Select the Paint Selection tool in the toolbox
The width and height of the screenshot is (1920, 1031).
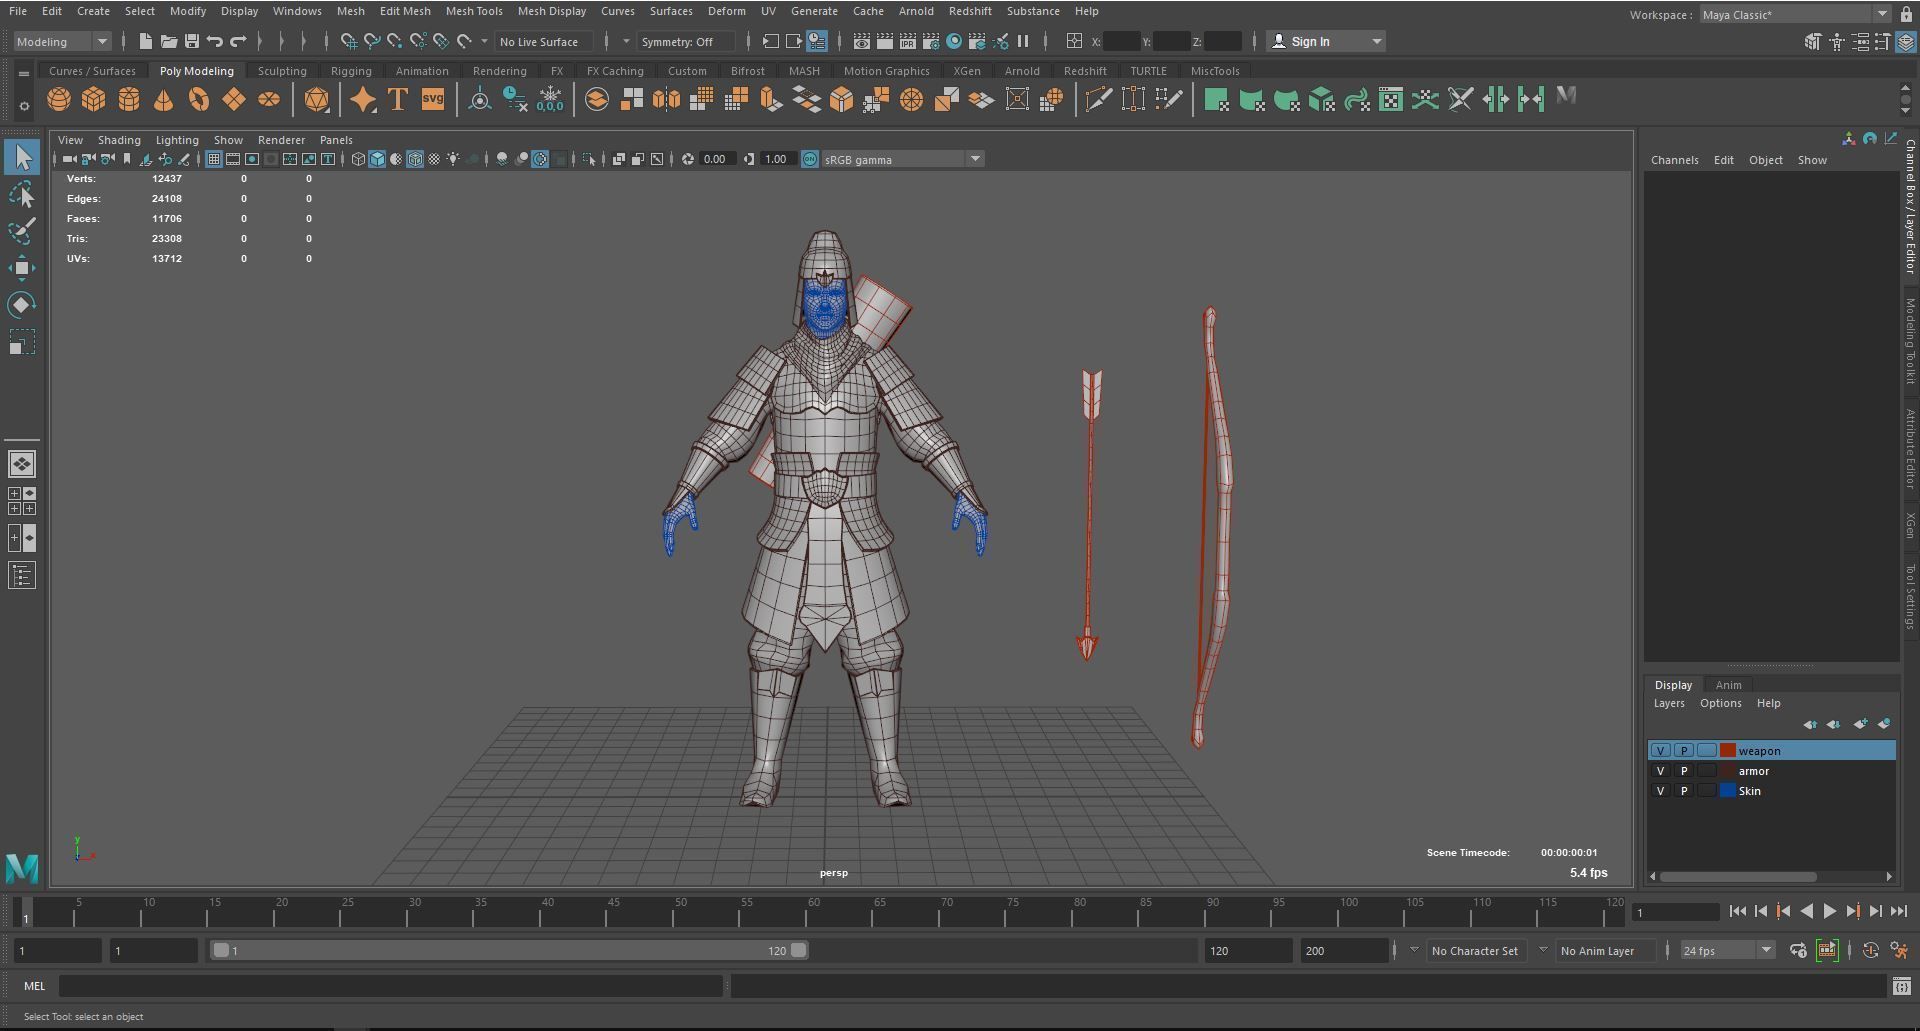click(22, 231)
